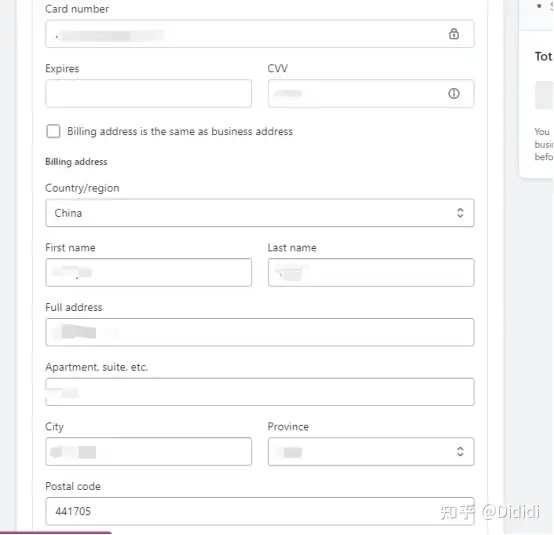
Task: Click the Province selector arrows icon
Action: (x=460, y=451)
